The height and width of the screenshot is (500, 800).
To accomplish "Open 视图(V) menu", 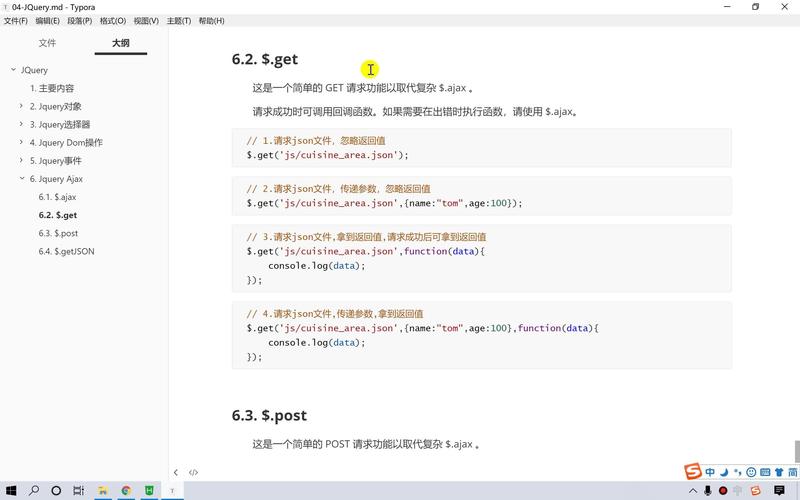I will point(146,21).
